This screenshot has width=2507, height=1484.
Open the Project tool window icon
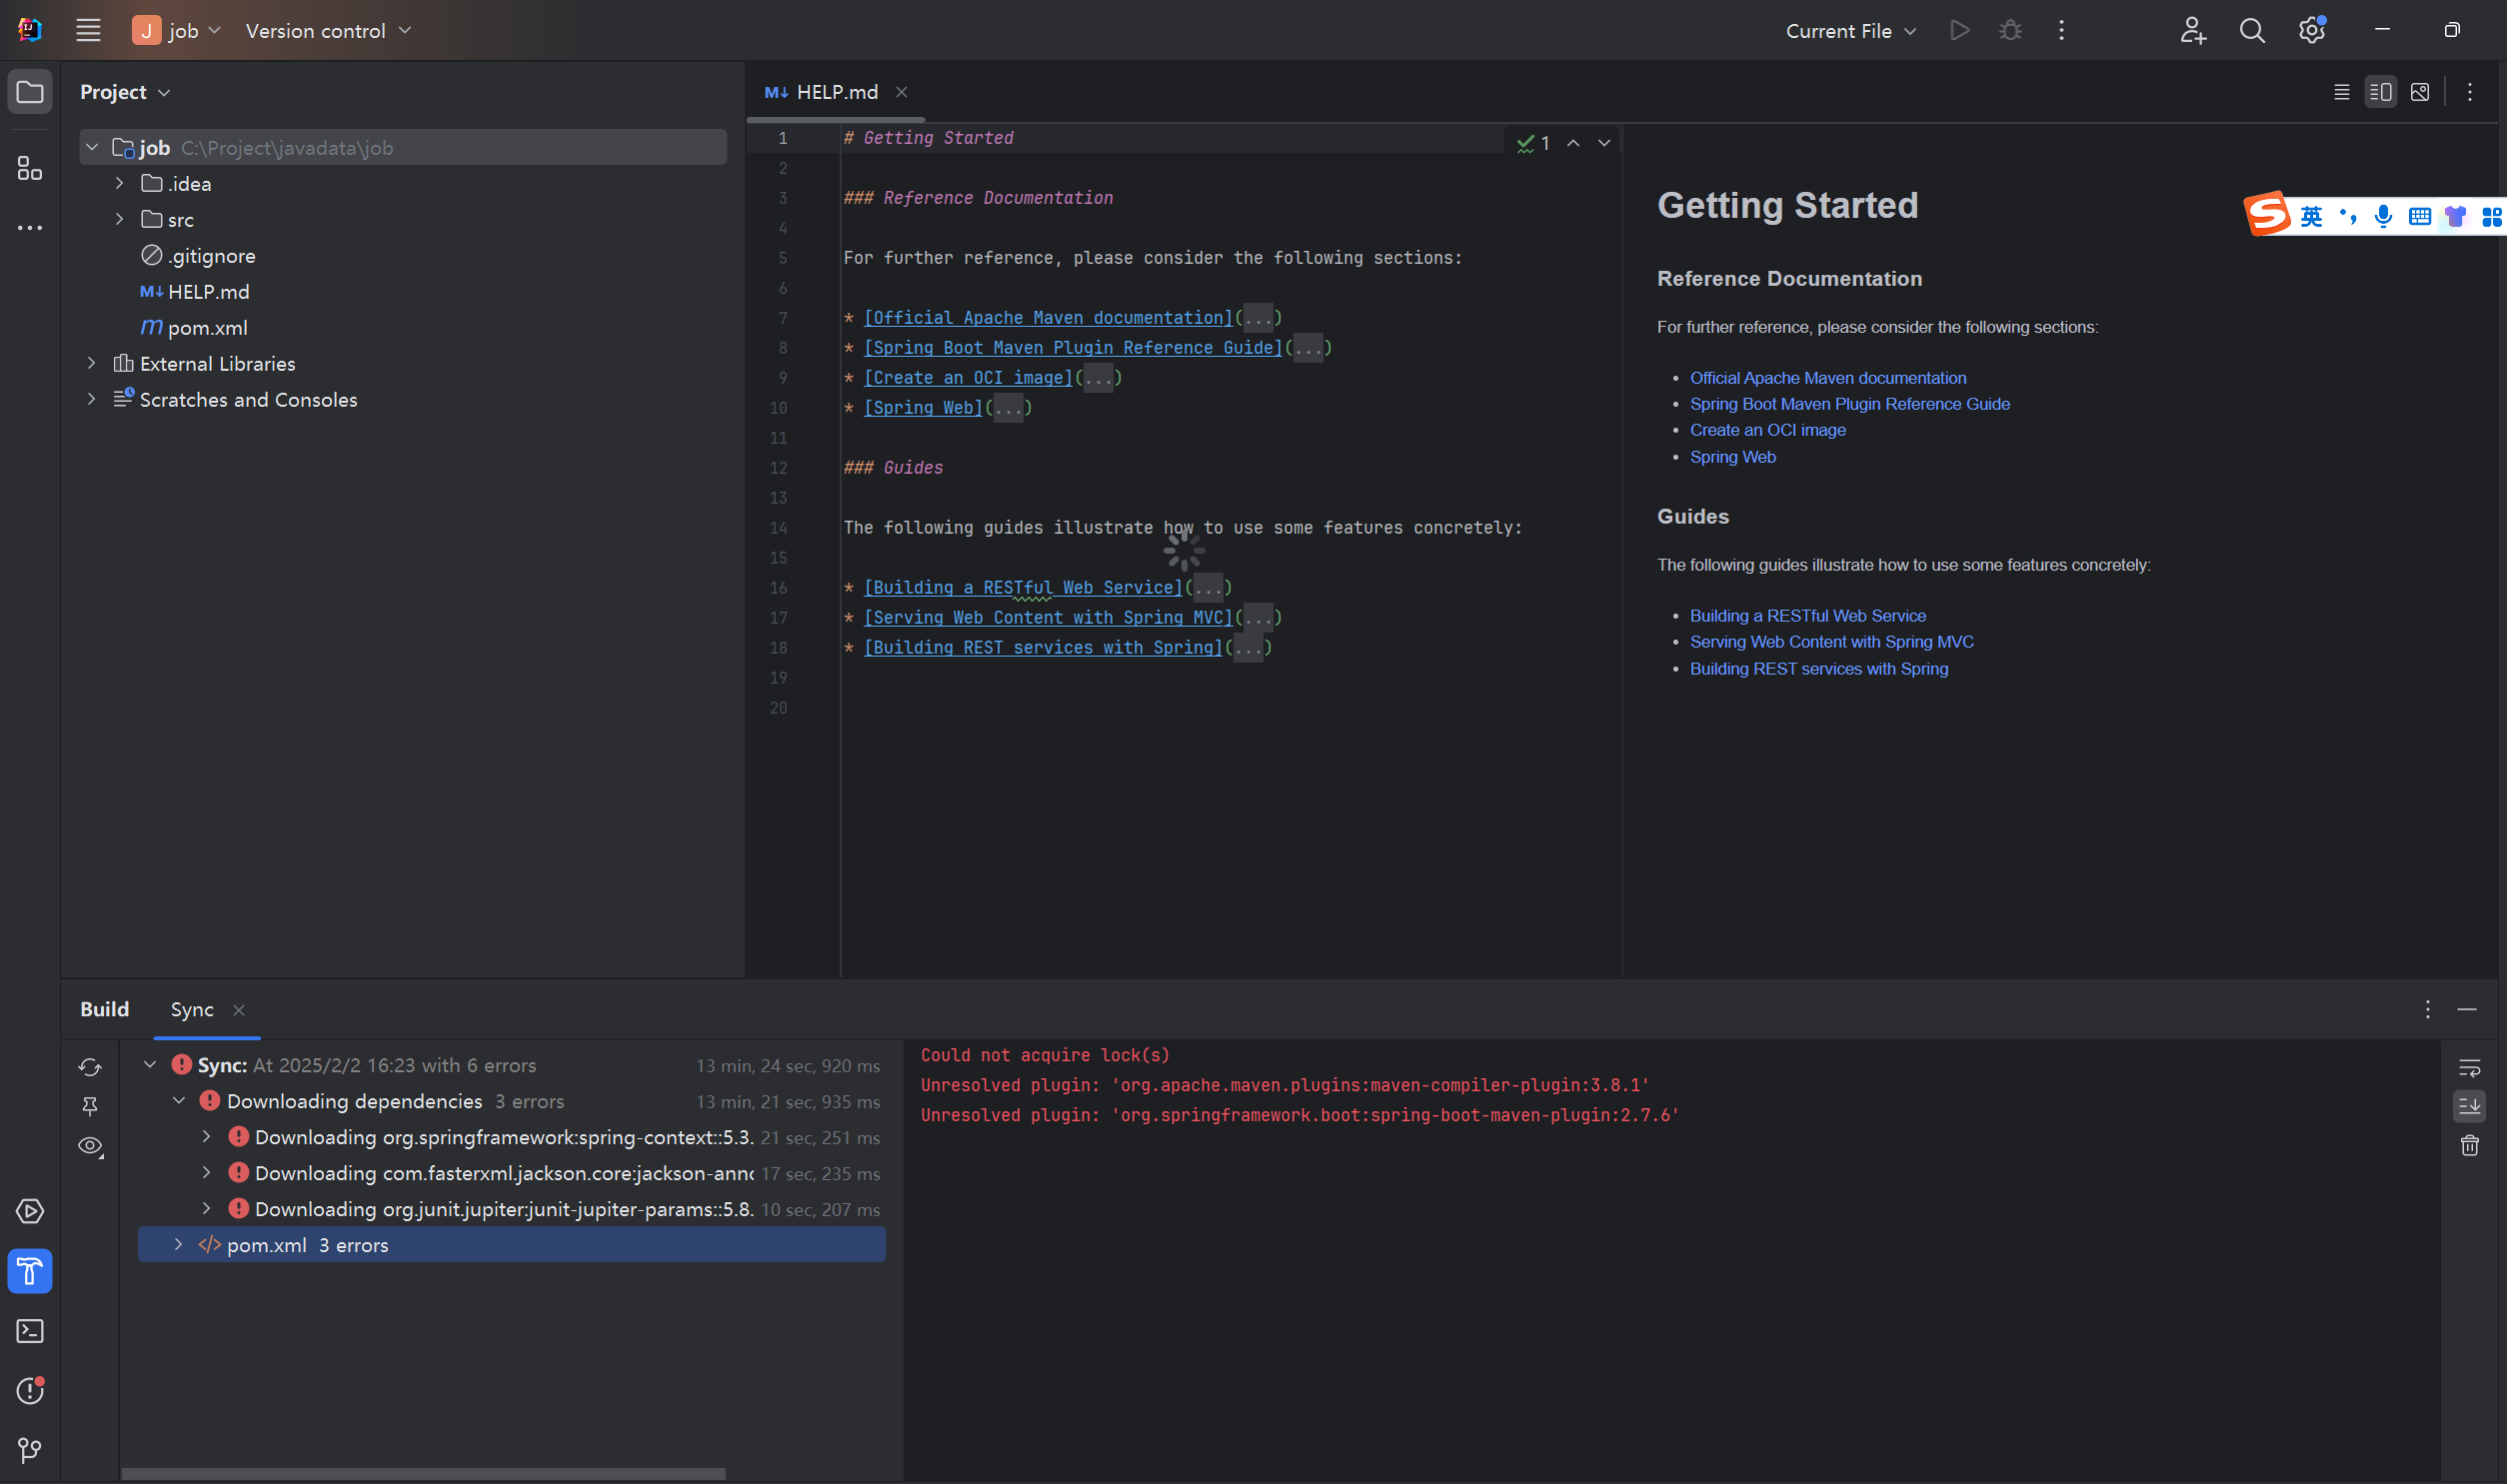(x=30, y=92)
